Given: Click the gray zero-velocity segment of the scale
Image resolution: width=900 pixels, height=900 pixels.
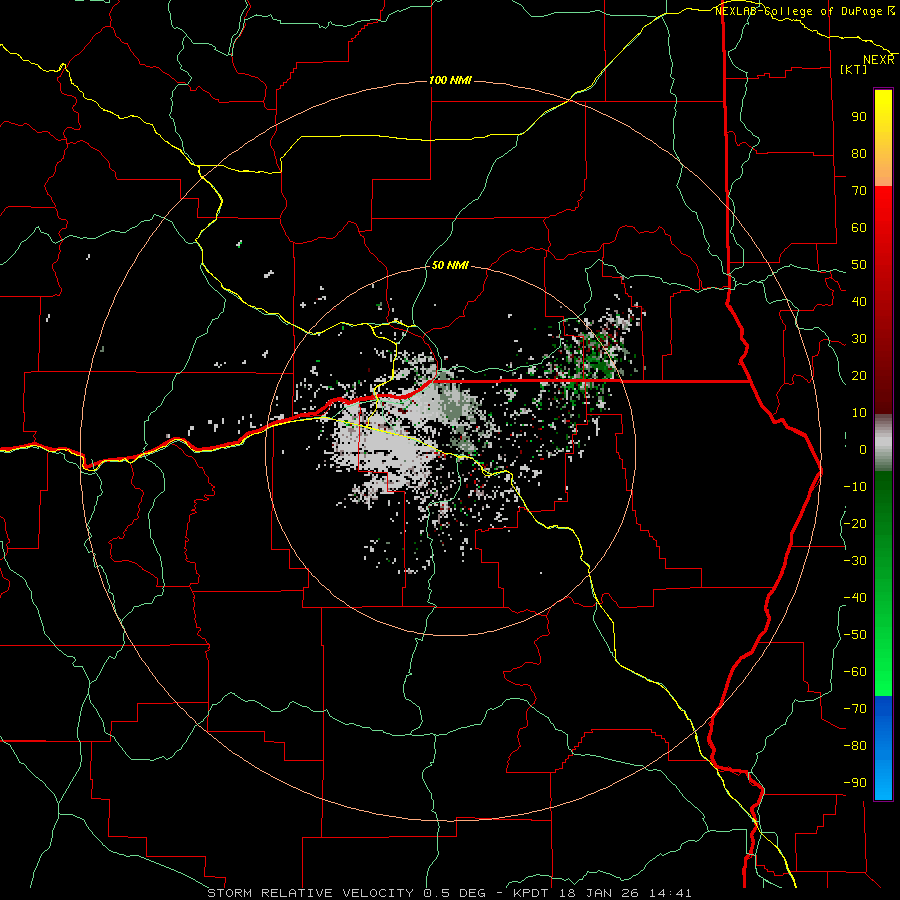Looking at the screenshot, I should (x=883, y=443).
